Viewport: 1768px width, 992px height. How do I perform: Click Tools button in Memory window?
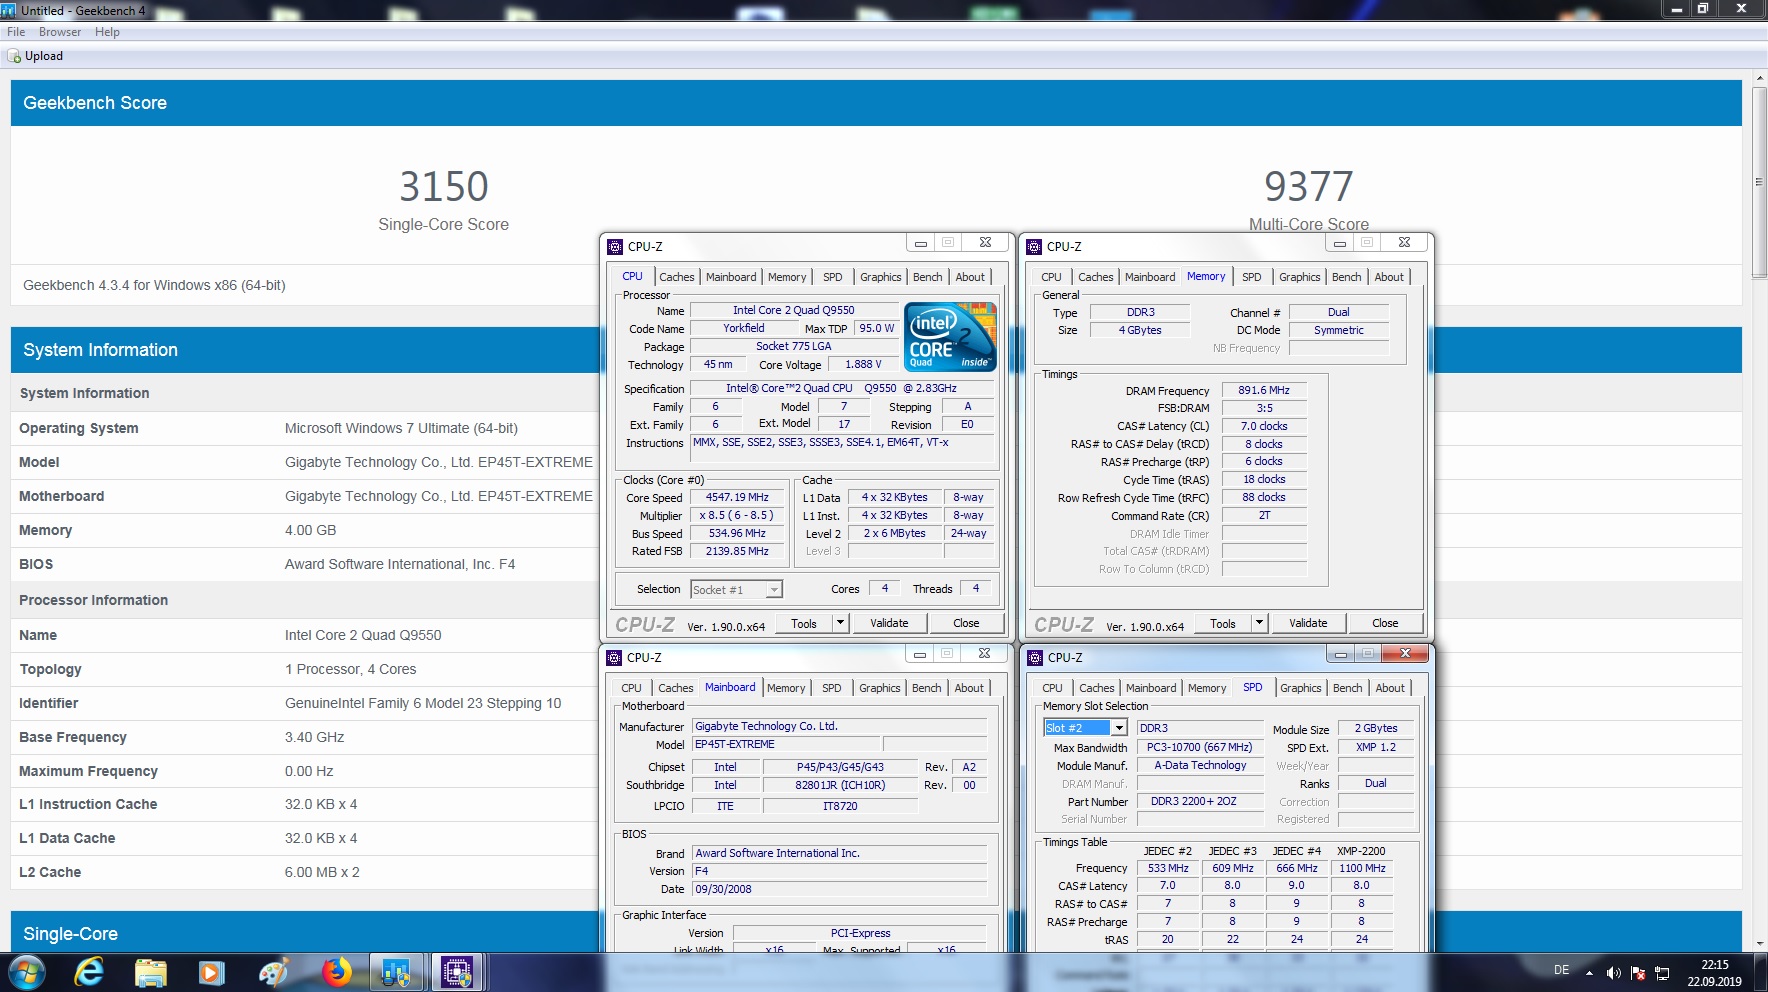tap(1223, 623)
